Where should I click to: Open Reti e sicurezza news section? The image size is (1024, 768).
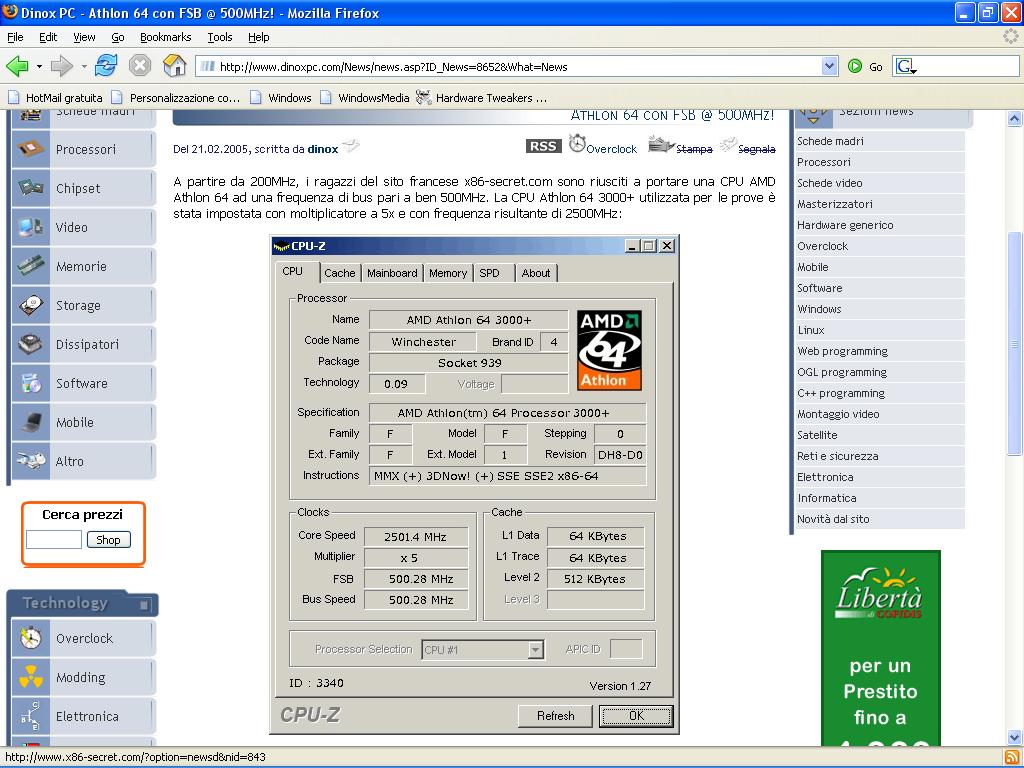837,456
